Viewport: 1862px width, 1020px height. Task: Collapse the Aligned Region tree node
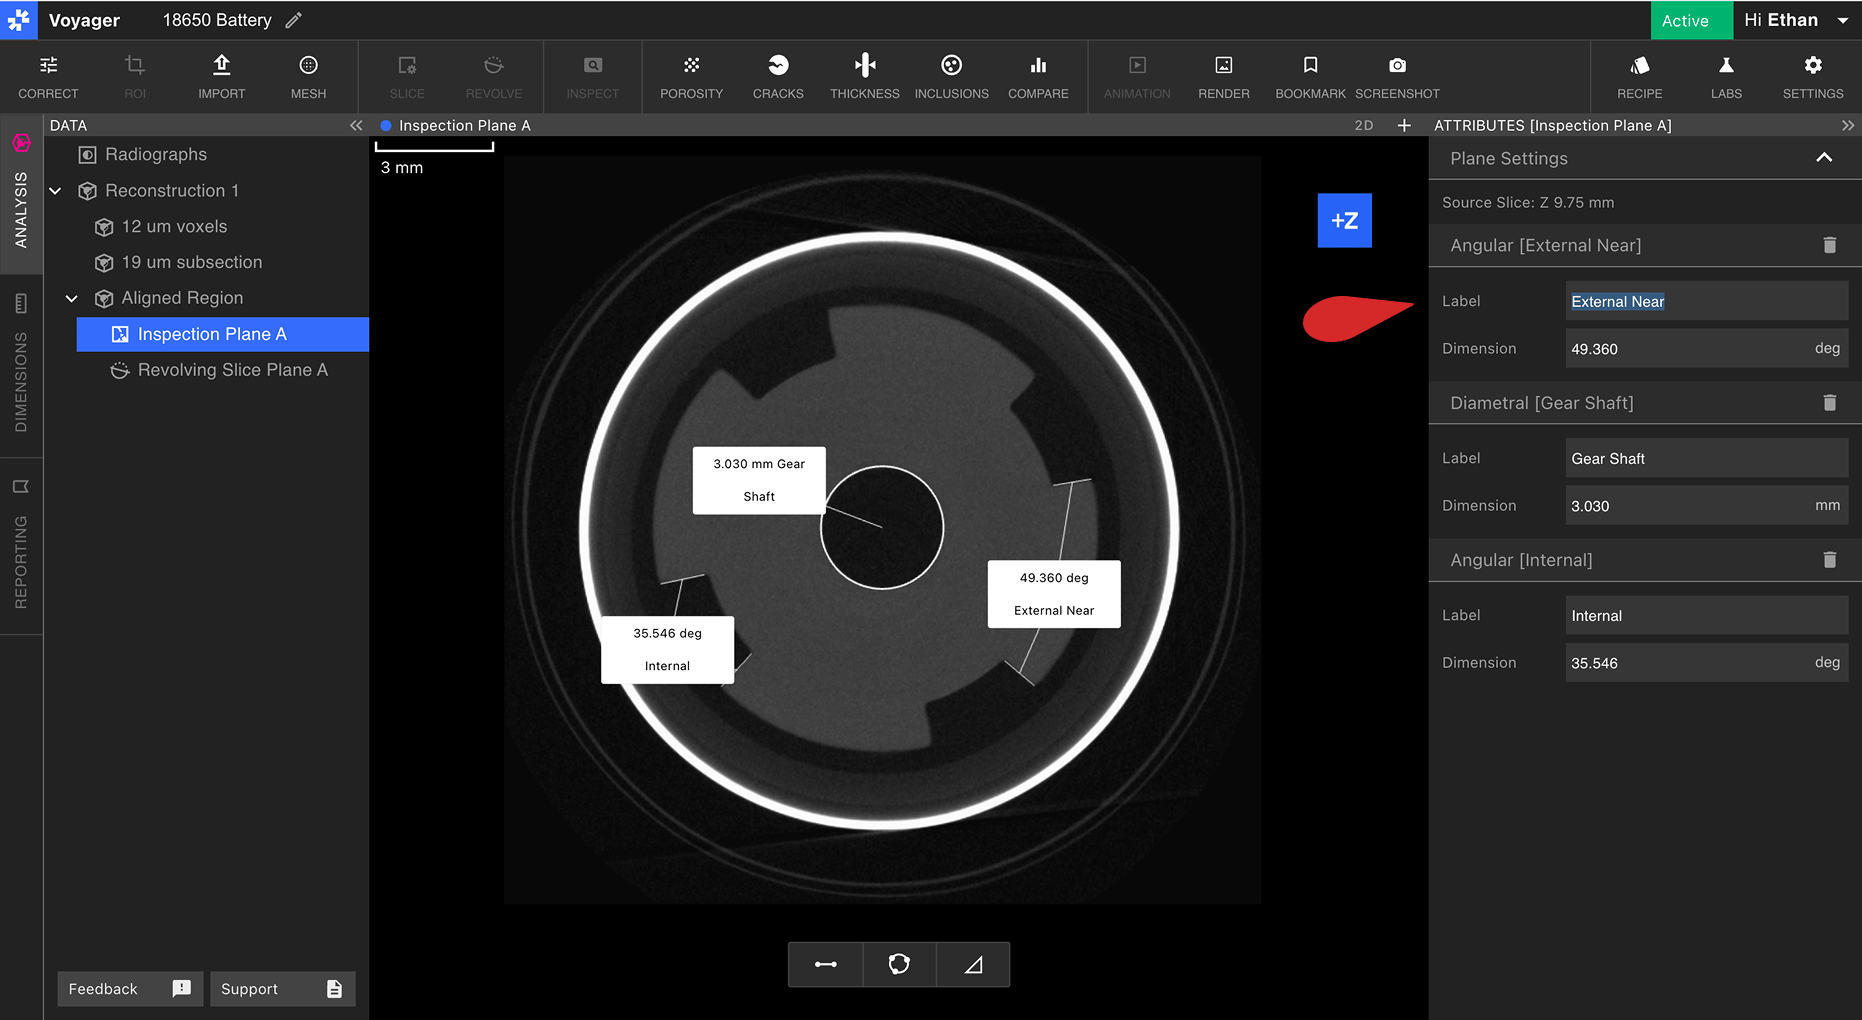pos(72,298)
